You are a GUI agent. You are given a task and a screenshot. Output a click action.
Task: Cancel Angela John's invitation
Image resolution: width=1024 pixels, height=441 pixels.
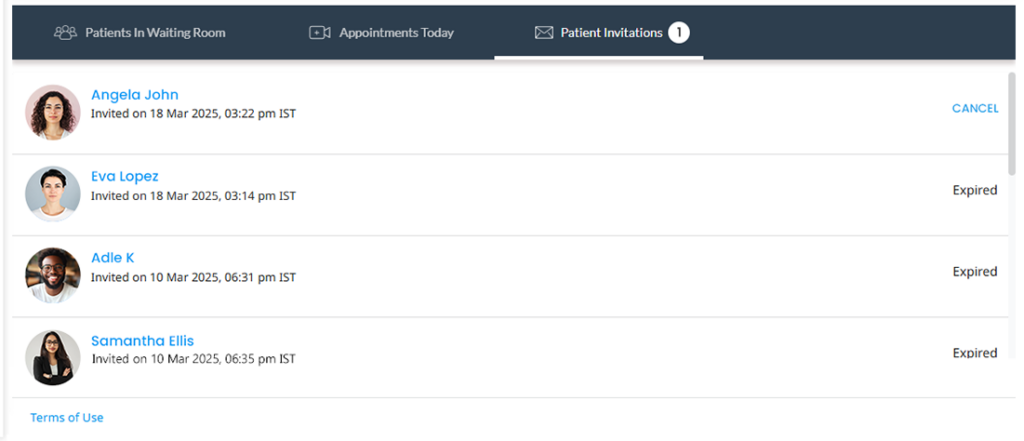click(x=975, y=108)
